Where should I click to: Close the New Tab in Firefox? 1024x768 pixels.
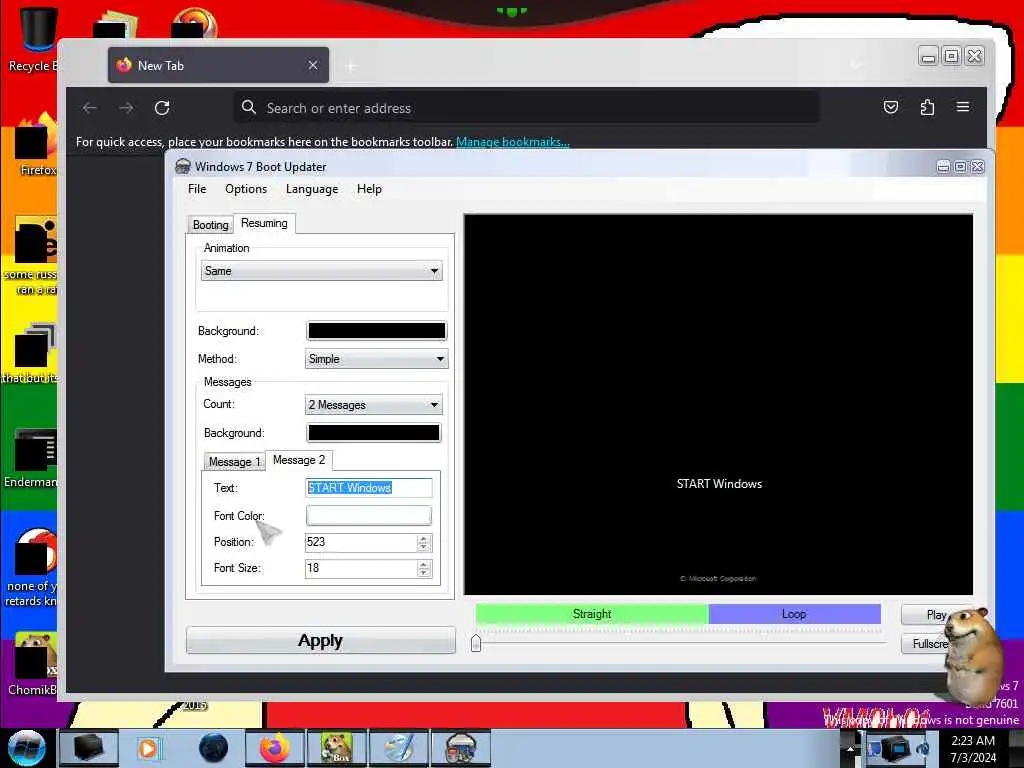(x=313, y=65)
